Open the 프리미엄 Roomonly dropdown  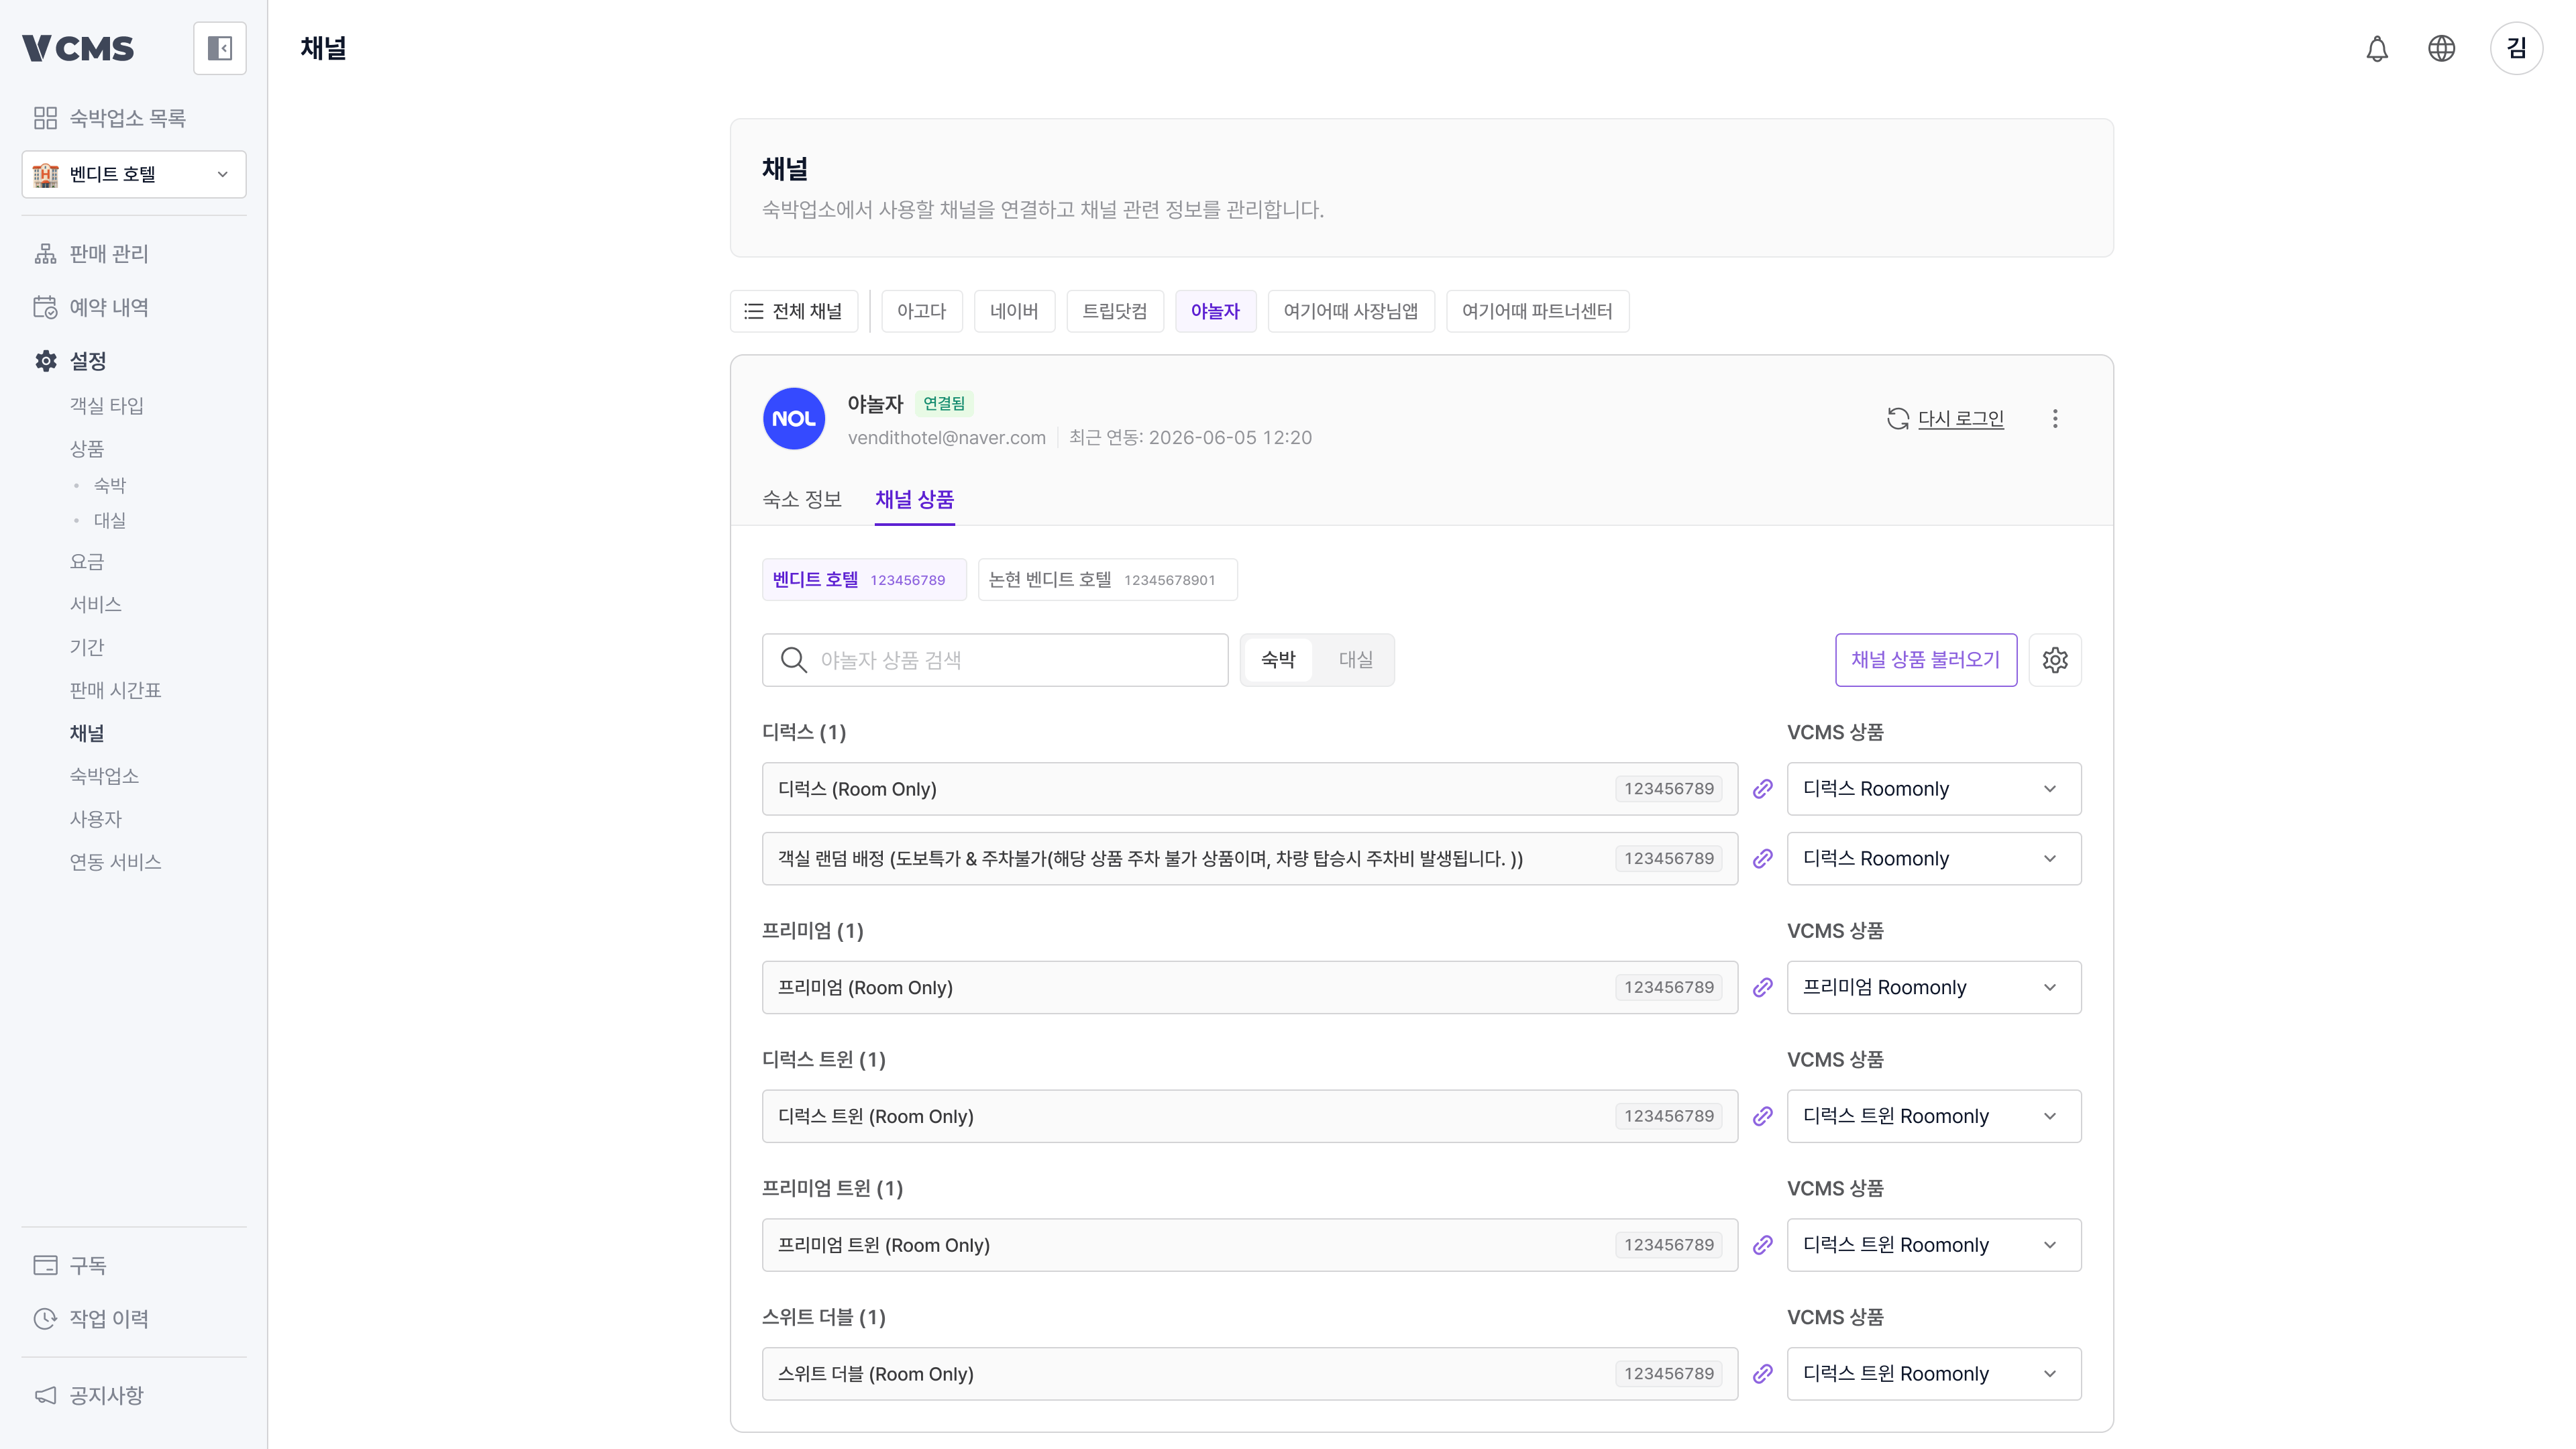coord(1933,988)
